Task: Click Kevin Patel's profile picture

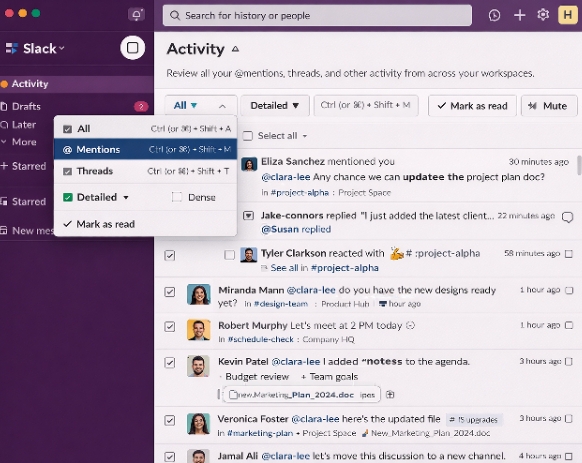Action: [199, 366]
